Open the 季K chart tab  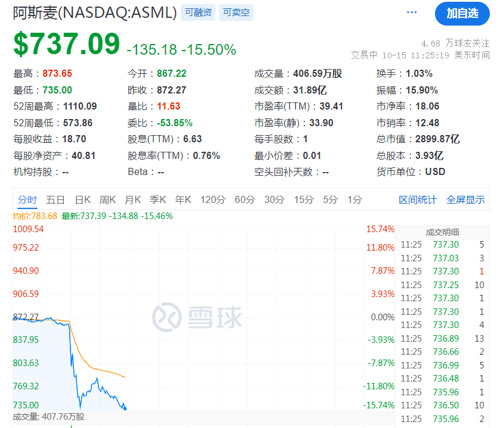pos(158,200)
